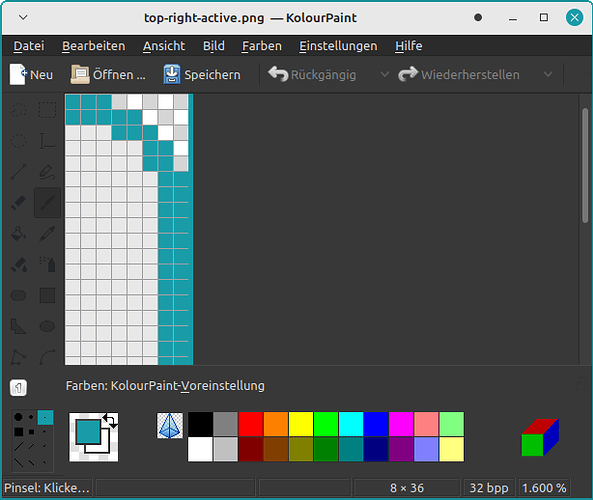593x500 pixels.
Task: Pick the bright yellow color swatch
Action: tap(301, 424)
